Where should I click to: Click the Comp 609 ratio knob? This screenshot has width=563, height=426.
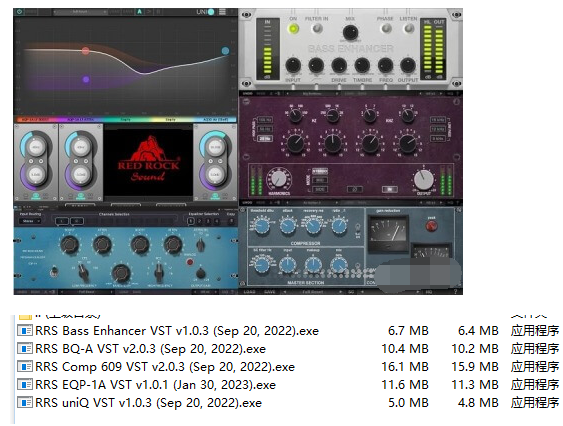(x=339, y=226)
